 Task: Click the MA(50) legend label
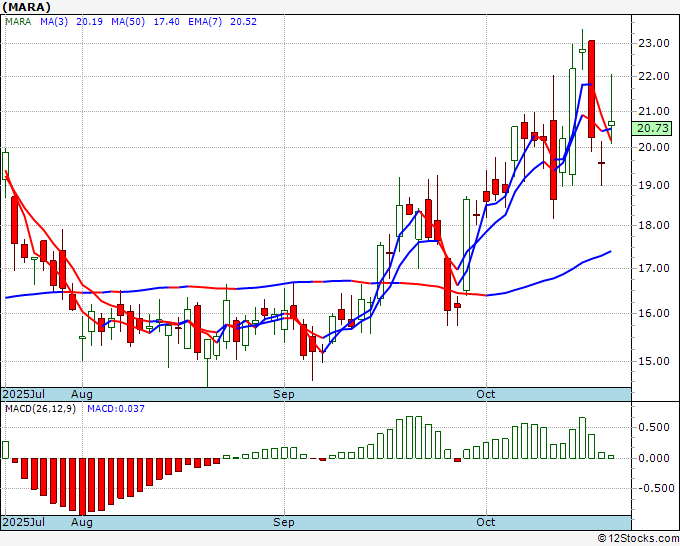[128, 22]
